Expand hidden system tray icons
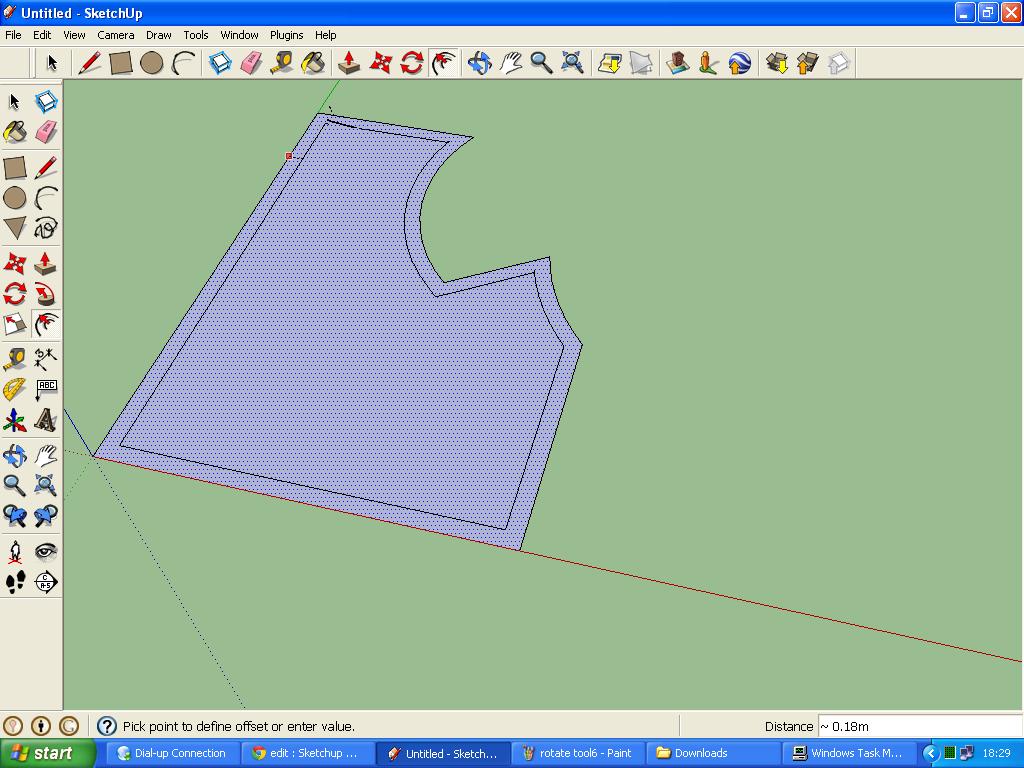The width and height of the screenshot is (1024, 768). coord(931,753)
